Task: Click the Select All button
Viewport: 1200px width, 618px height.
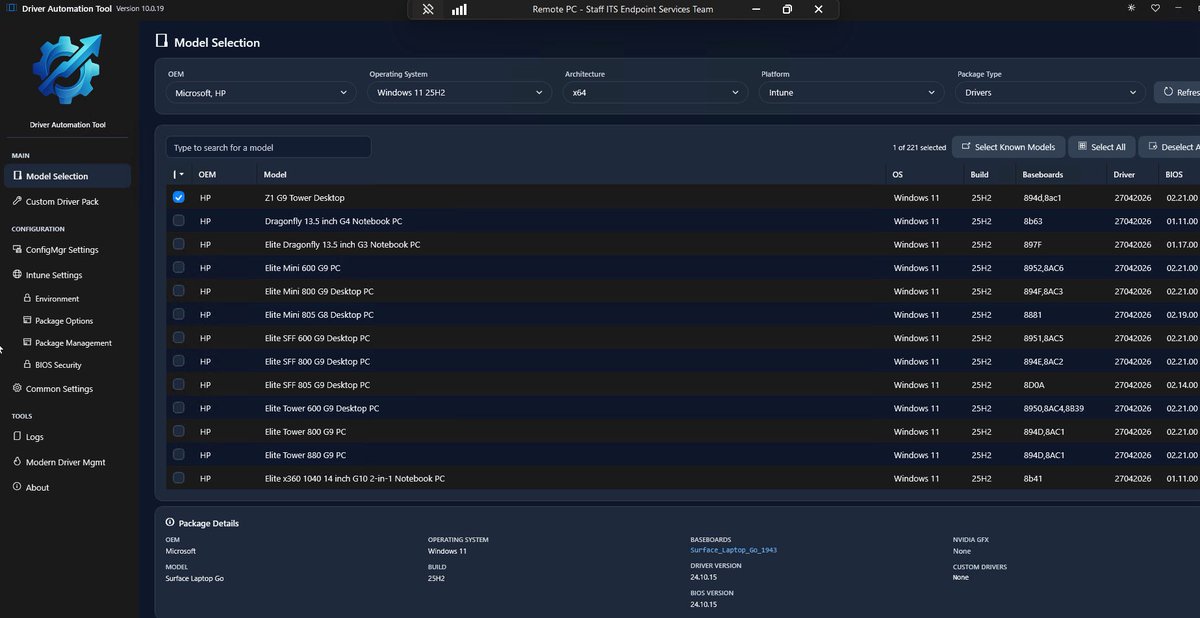Action: 1101,147
